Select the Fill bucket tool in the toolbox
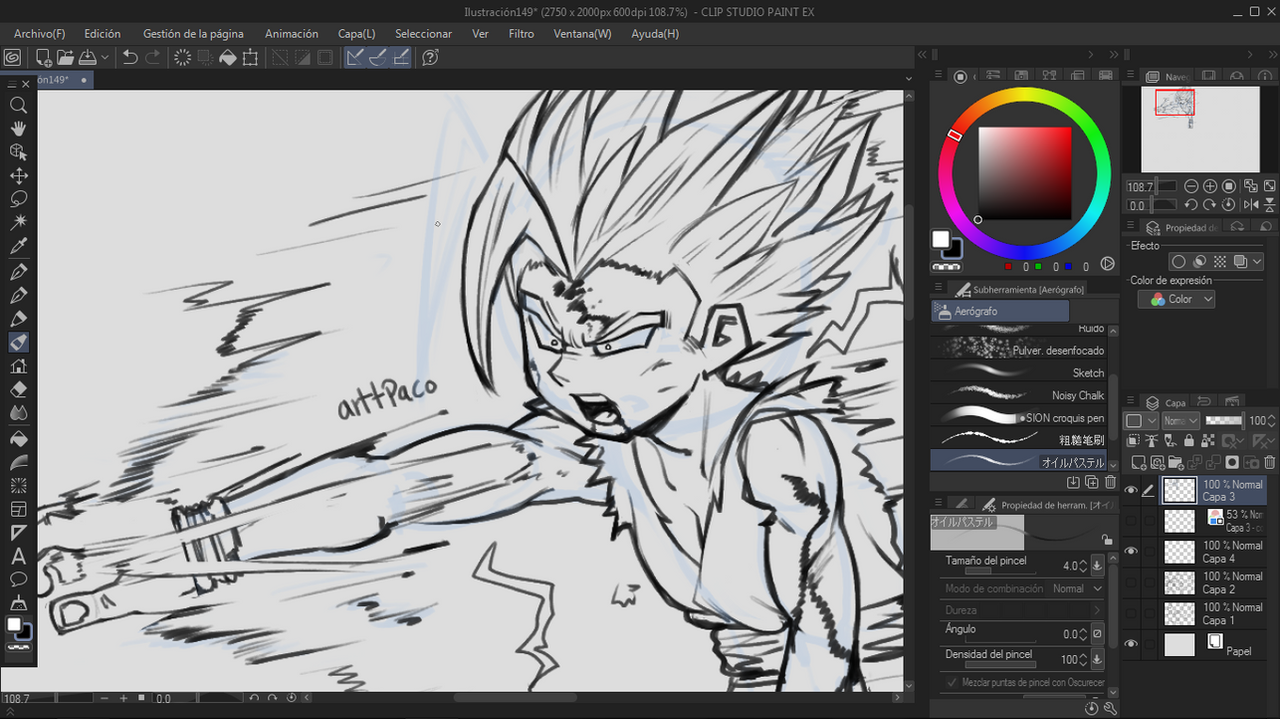Viewport: 1280px width, 719px height. point(18,438)
